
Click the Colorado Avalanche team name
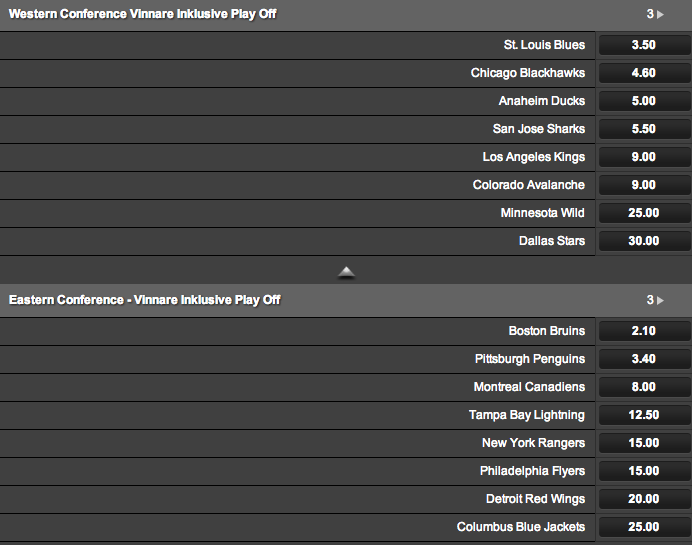(529, 185)
